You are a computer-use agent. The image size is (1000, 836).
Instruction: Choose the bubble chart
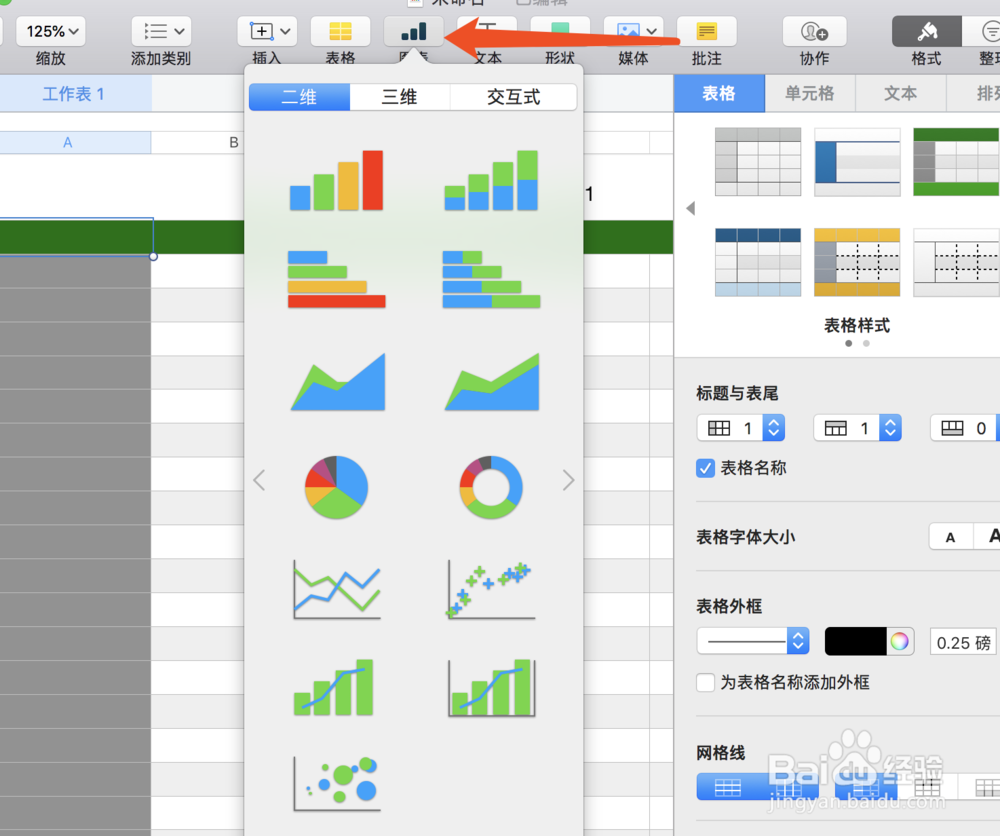[x=337, y=783]
